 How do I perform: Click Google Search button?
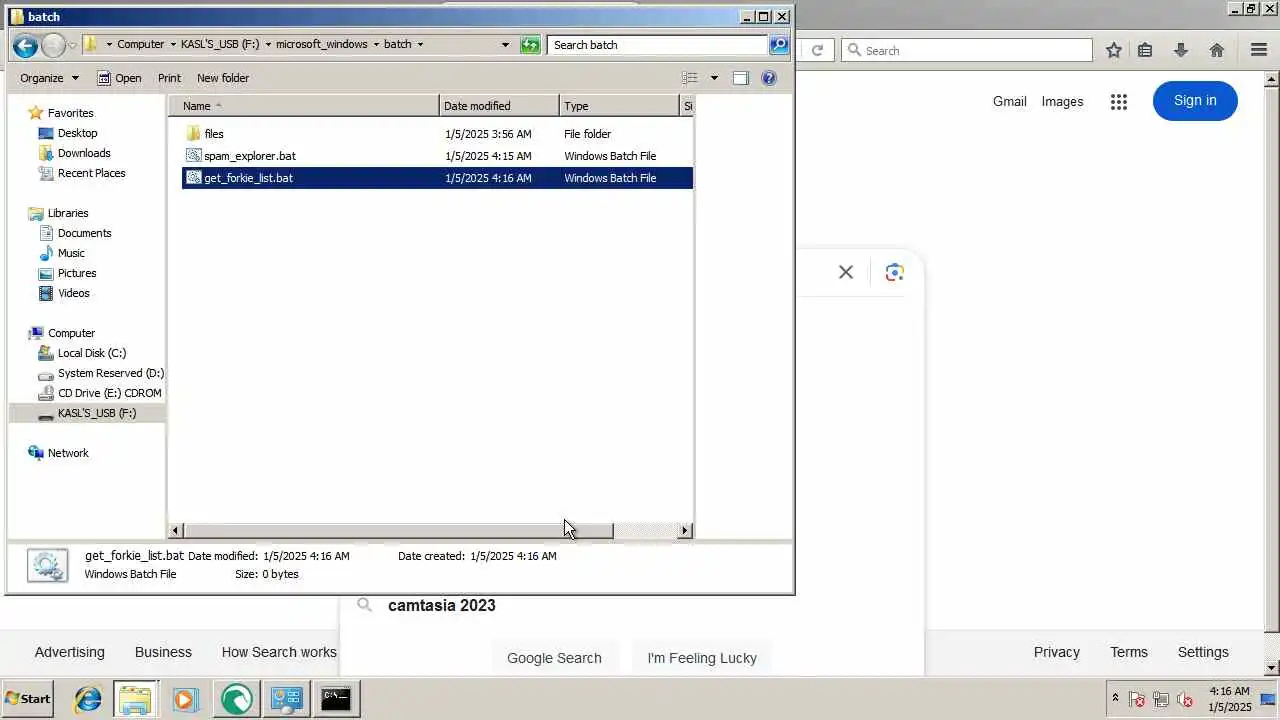554,657
